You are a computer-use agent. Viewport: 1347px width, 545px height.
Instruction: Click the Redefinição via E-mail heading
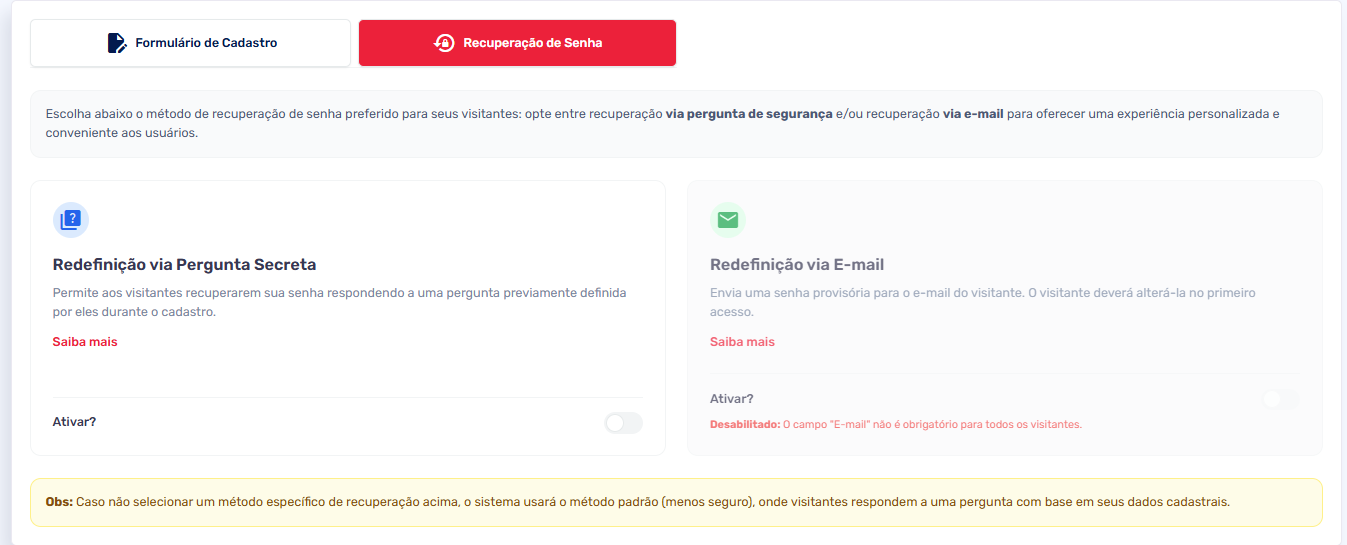[x=796, y=265]
